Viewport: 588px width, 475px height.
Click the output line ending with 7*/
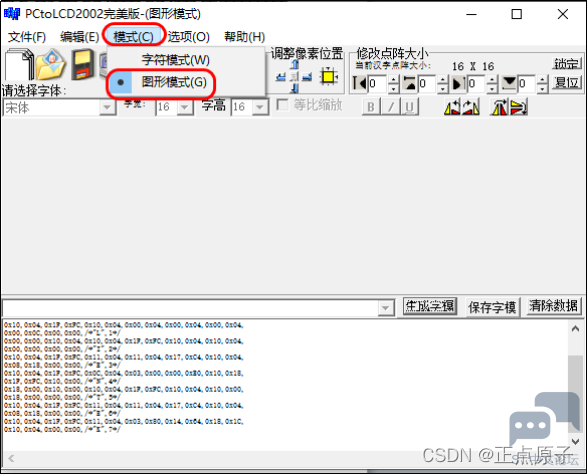pos(62,429)
